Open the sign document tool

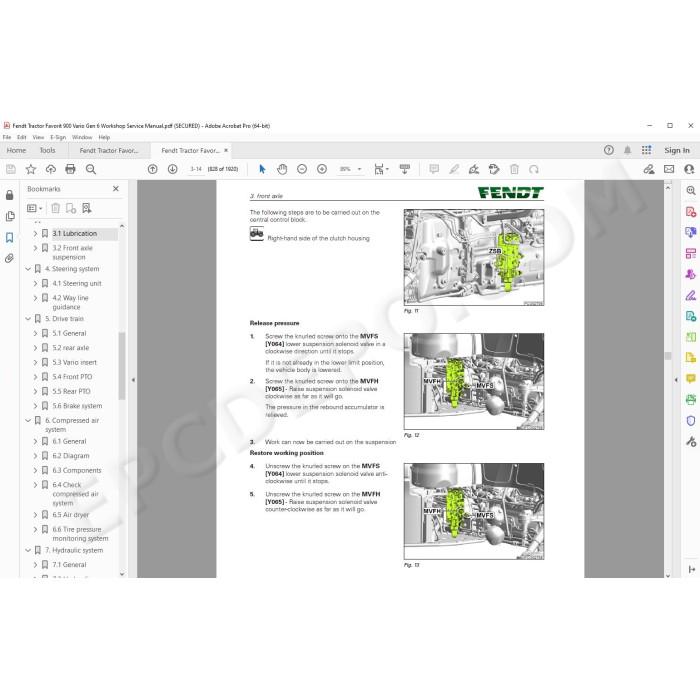[x=474, y=169]
